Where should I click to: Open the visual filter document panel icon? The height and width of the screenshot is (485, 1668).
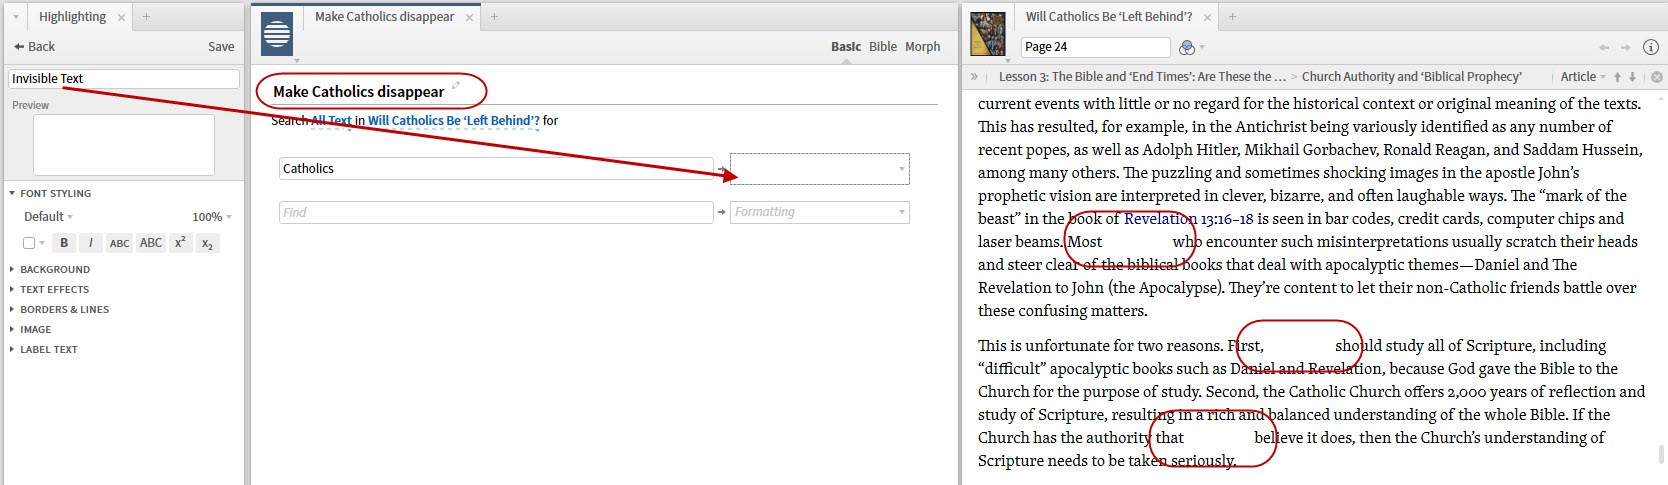coord(277,34)
